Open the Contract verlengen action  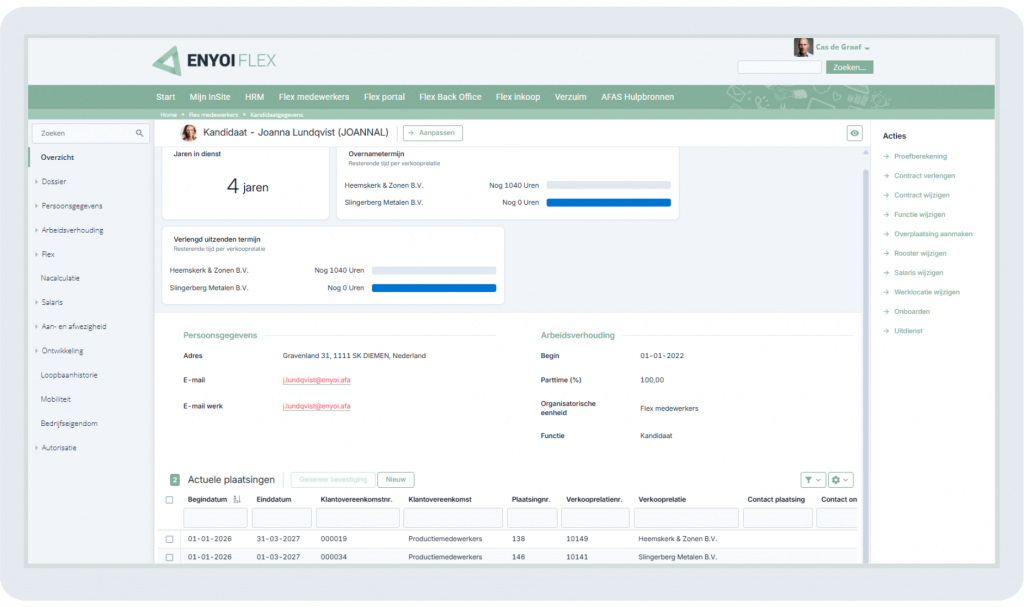coord(924,176)
